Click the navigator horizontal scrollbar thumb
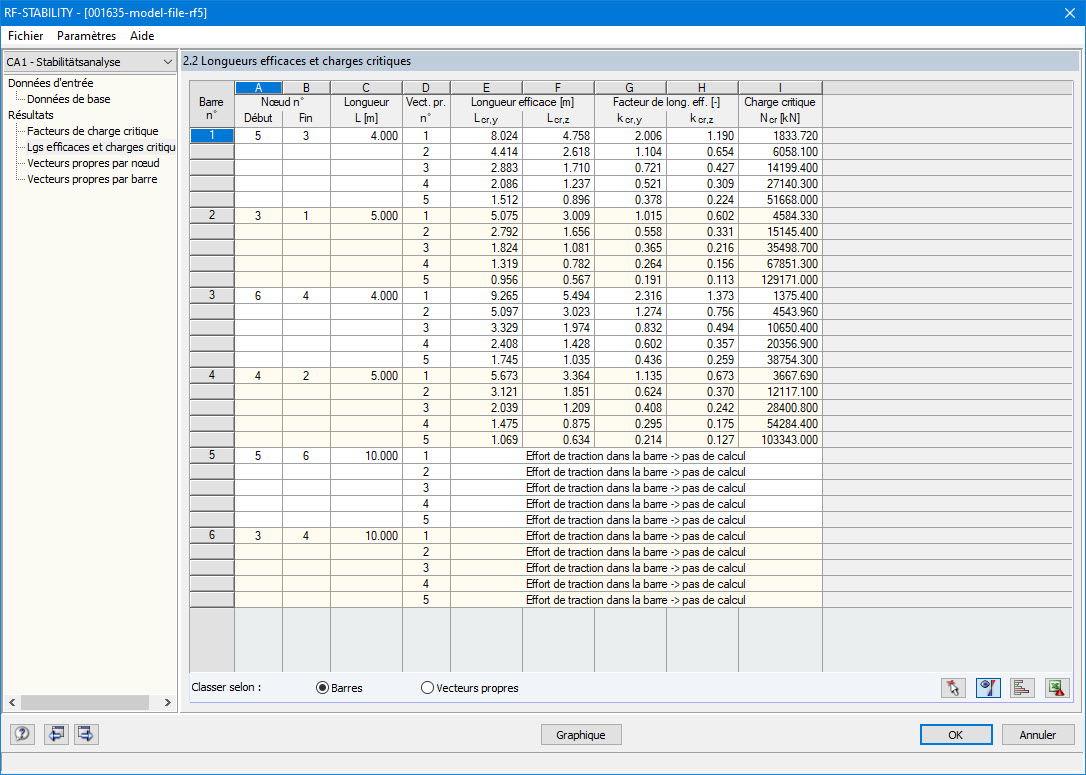Screen dimensions: 1086x775 click(84, 702)
